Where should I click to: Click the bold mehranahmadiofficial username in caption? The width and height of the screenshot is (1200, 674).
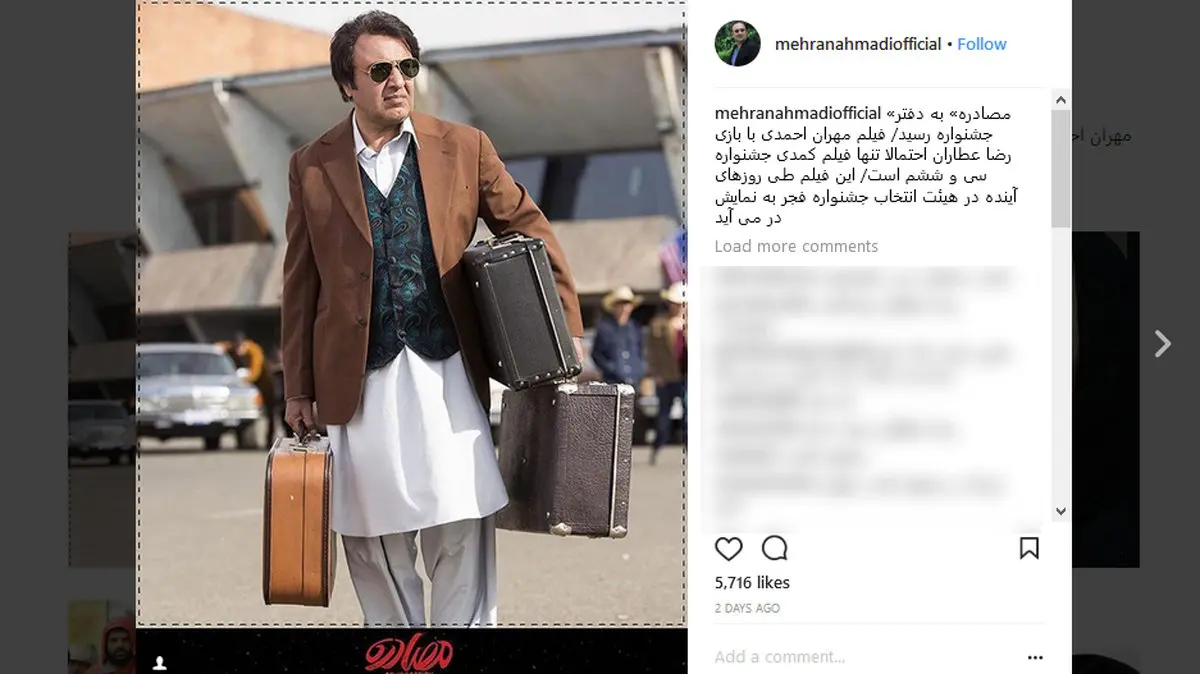(798, 113)
